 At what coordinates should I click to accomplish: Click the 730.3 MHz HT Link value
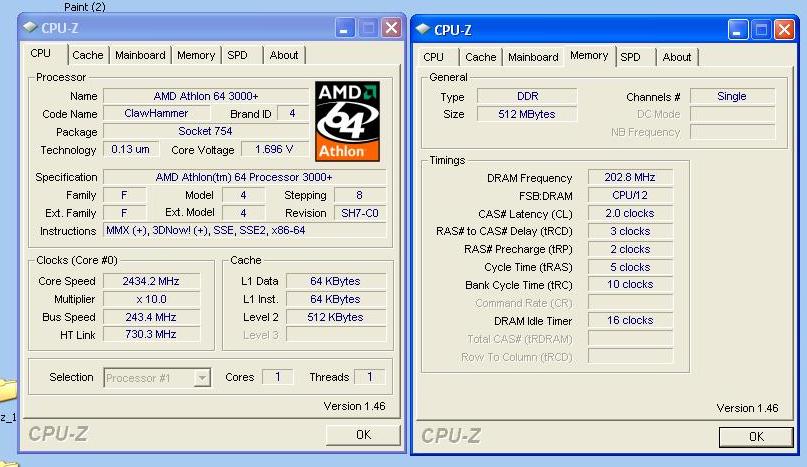pos(151,334)
